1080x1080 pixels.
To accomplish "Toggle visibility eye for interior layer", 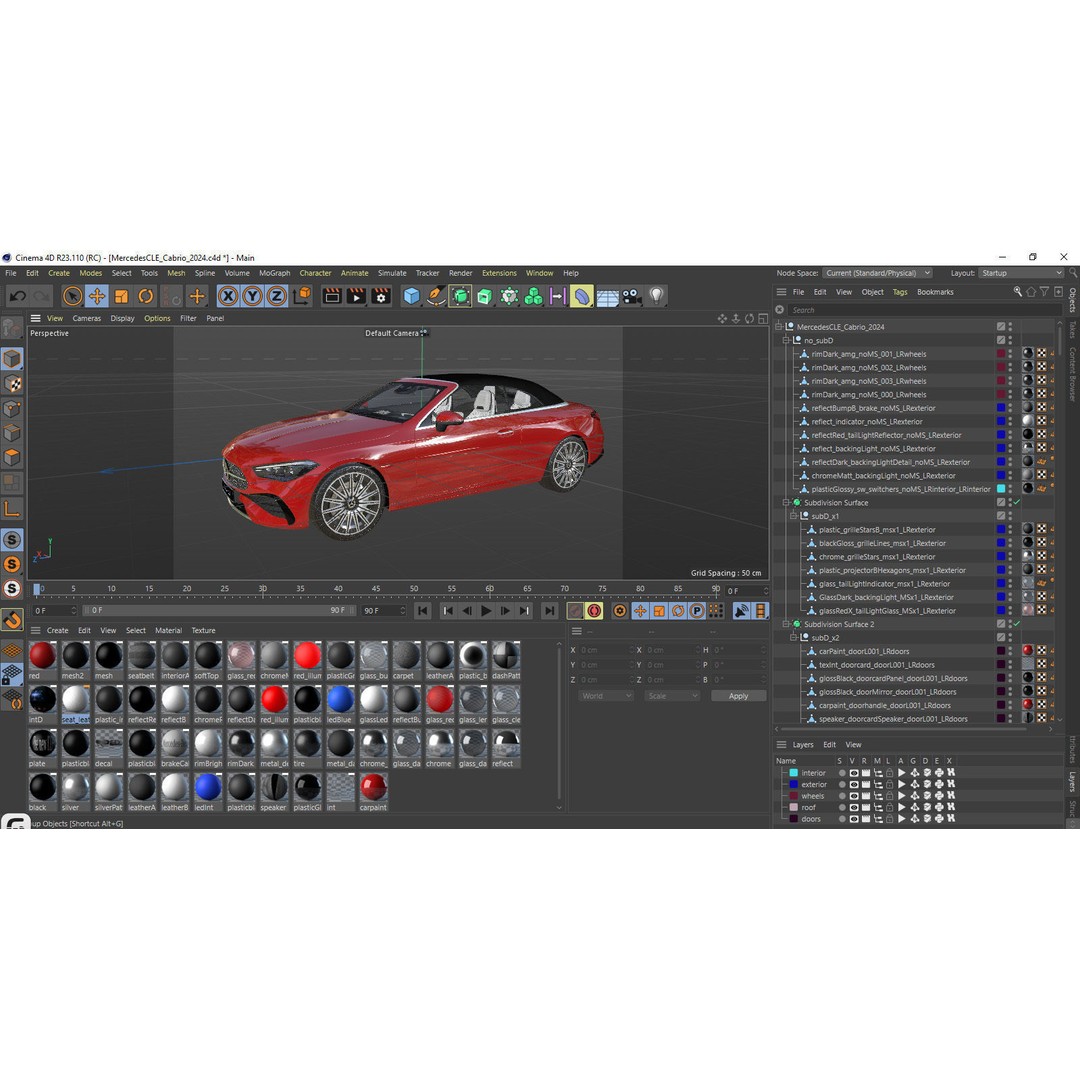I will point(854,773).
